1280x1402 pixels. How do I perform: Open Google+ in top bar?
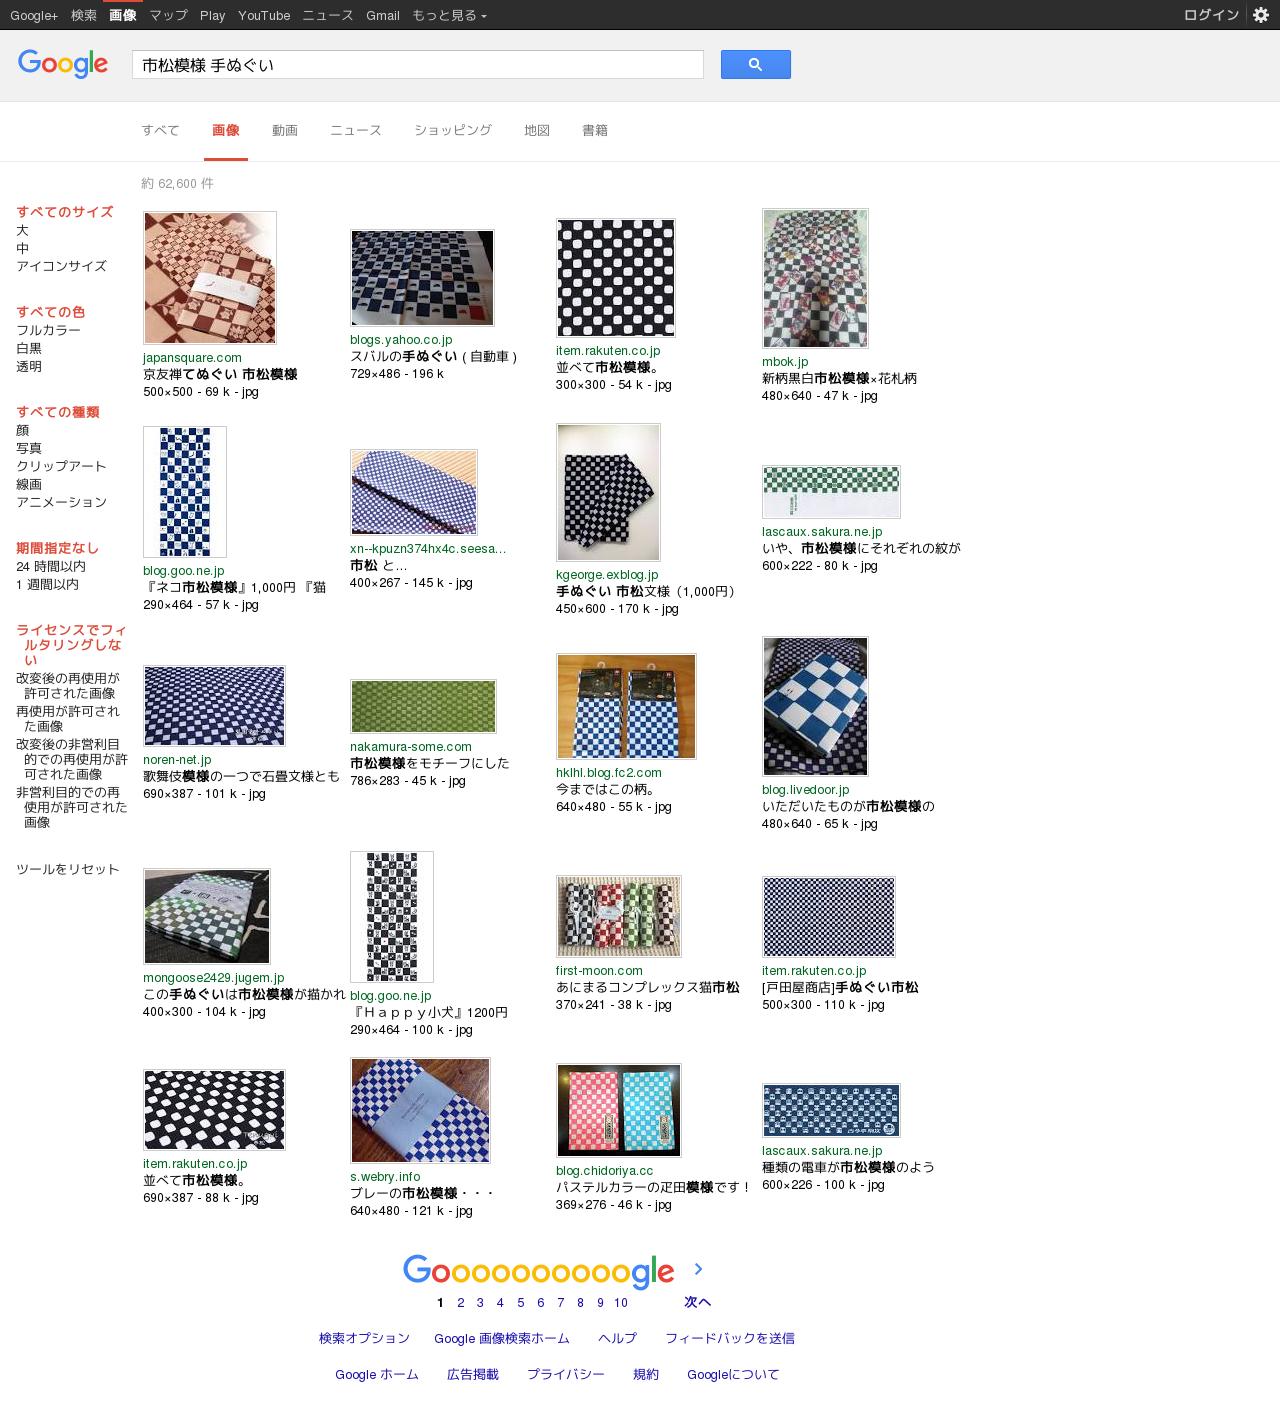pos(34,15)
